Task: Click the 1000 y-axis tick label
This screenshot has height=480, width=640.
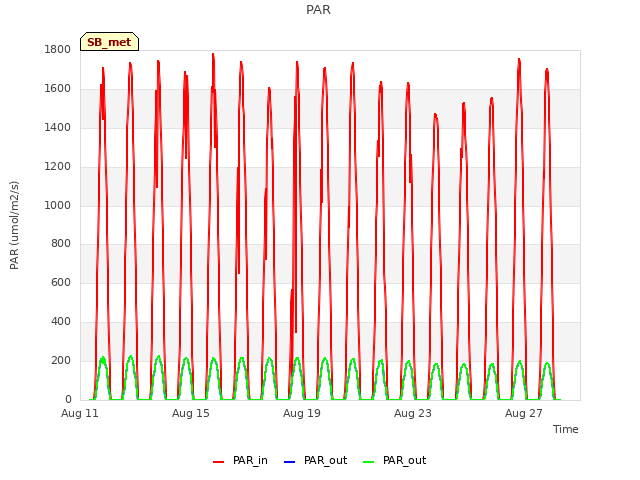Action: [58, 205]
